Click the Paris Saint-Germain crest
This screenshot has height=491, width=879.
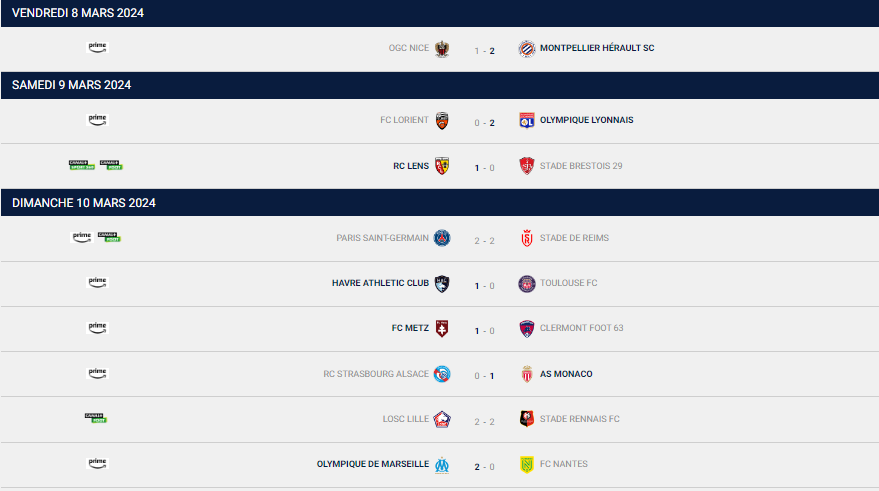[442, 238]
